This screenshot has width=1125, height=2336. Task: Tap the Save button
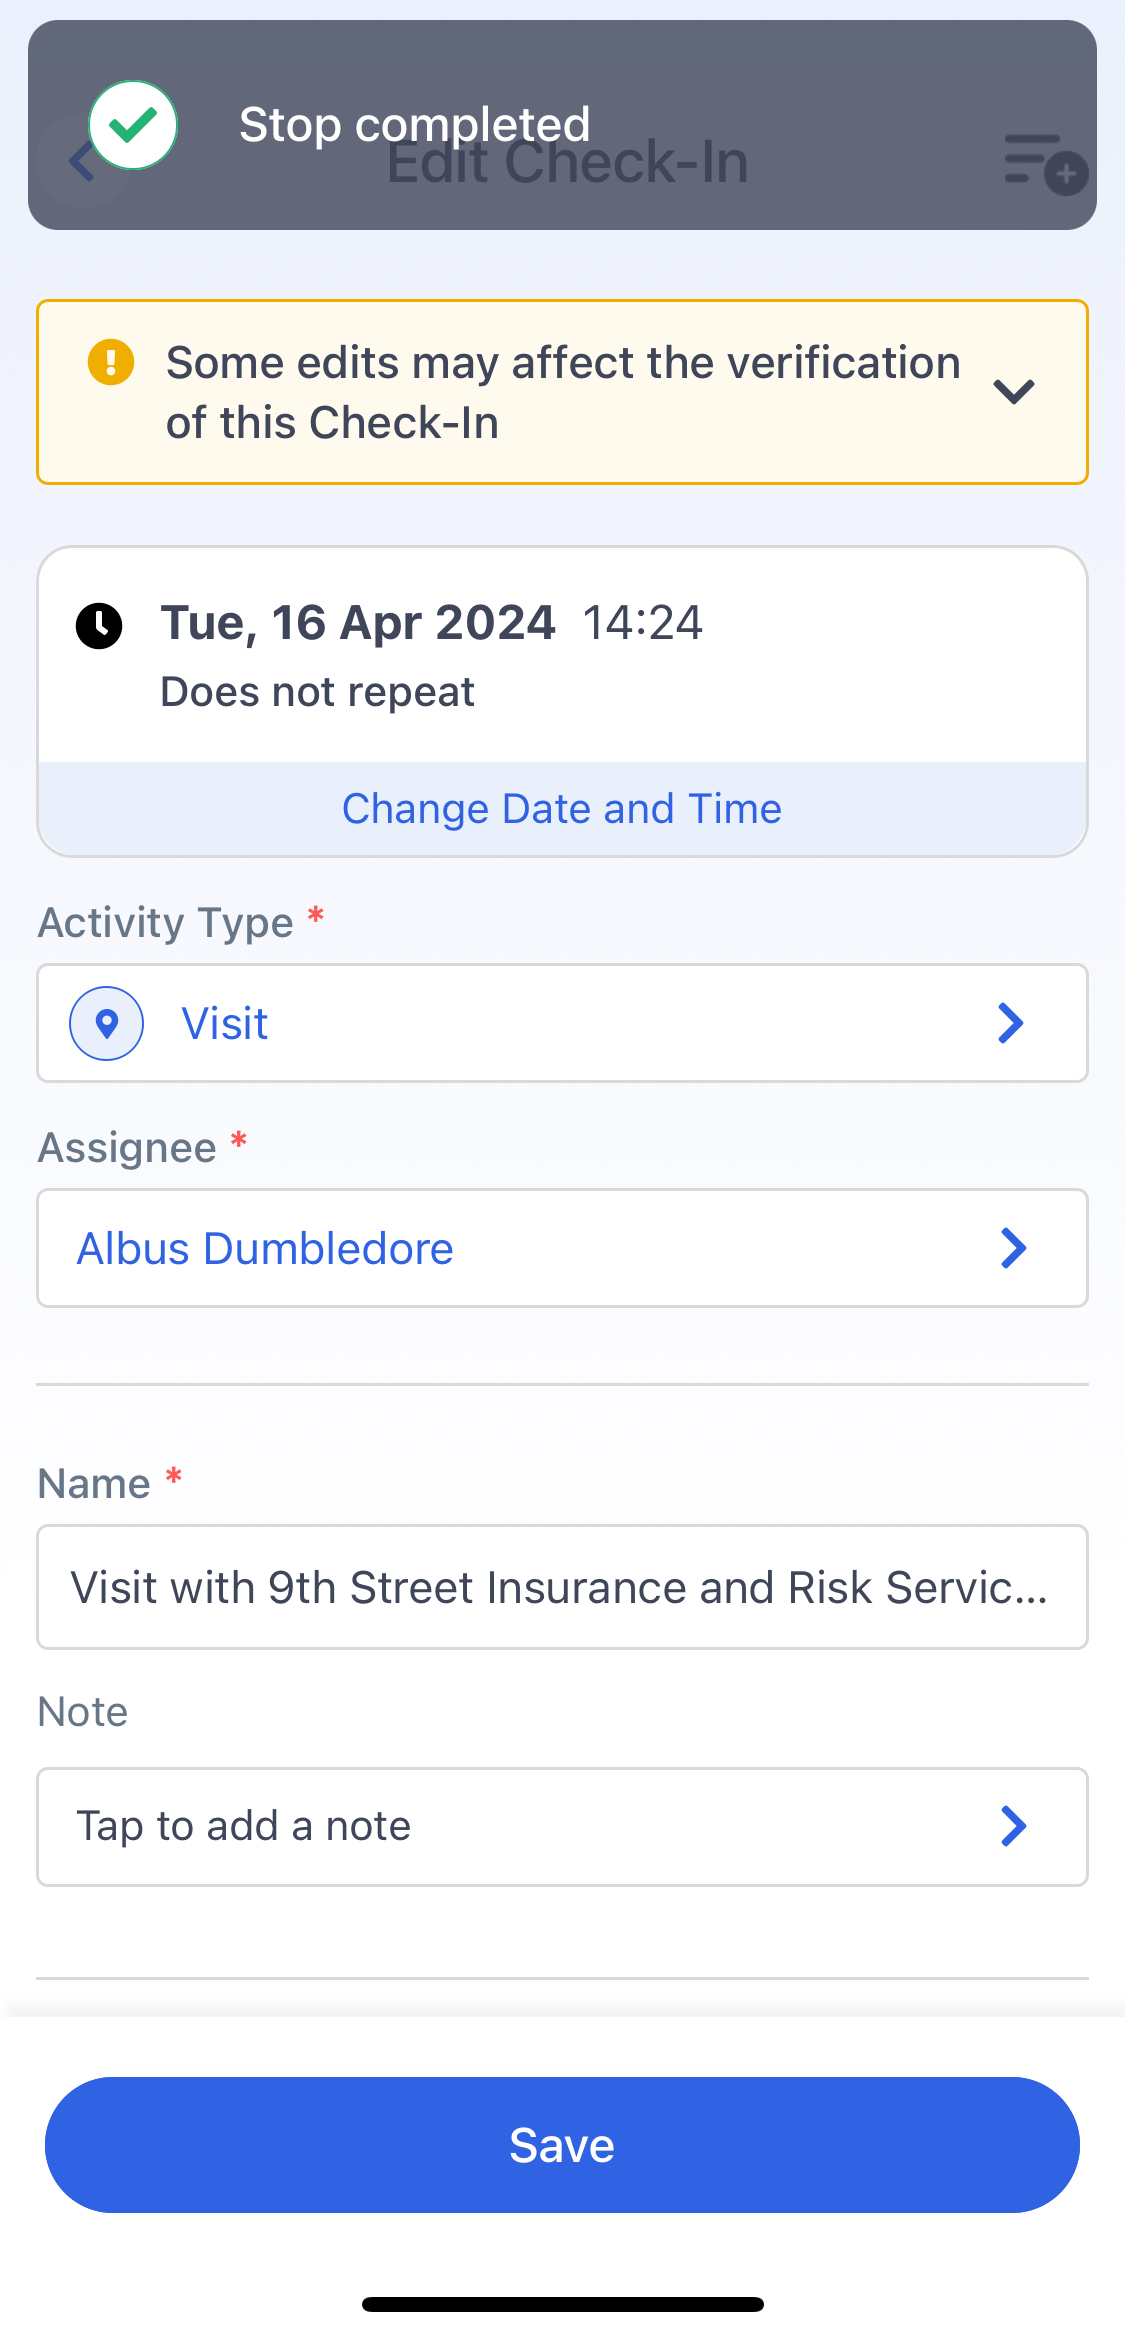point(562,2145)
